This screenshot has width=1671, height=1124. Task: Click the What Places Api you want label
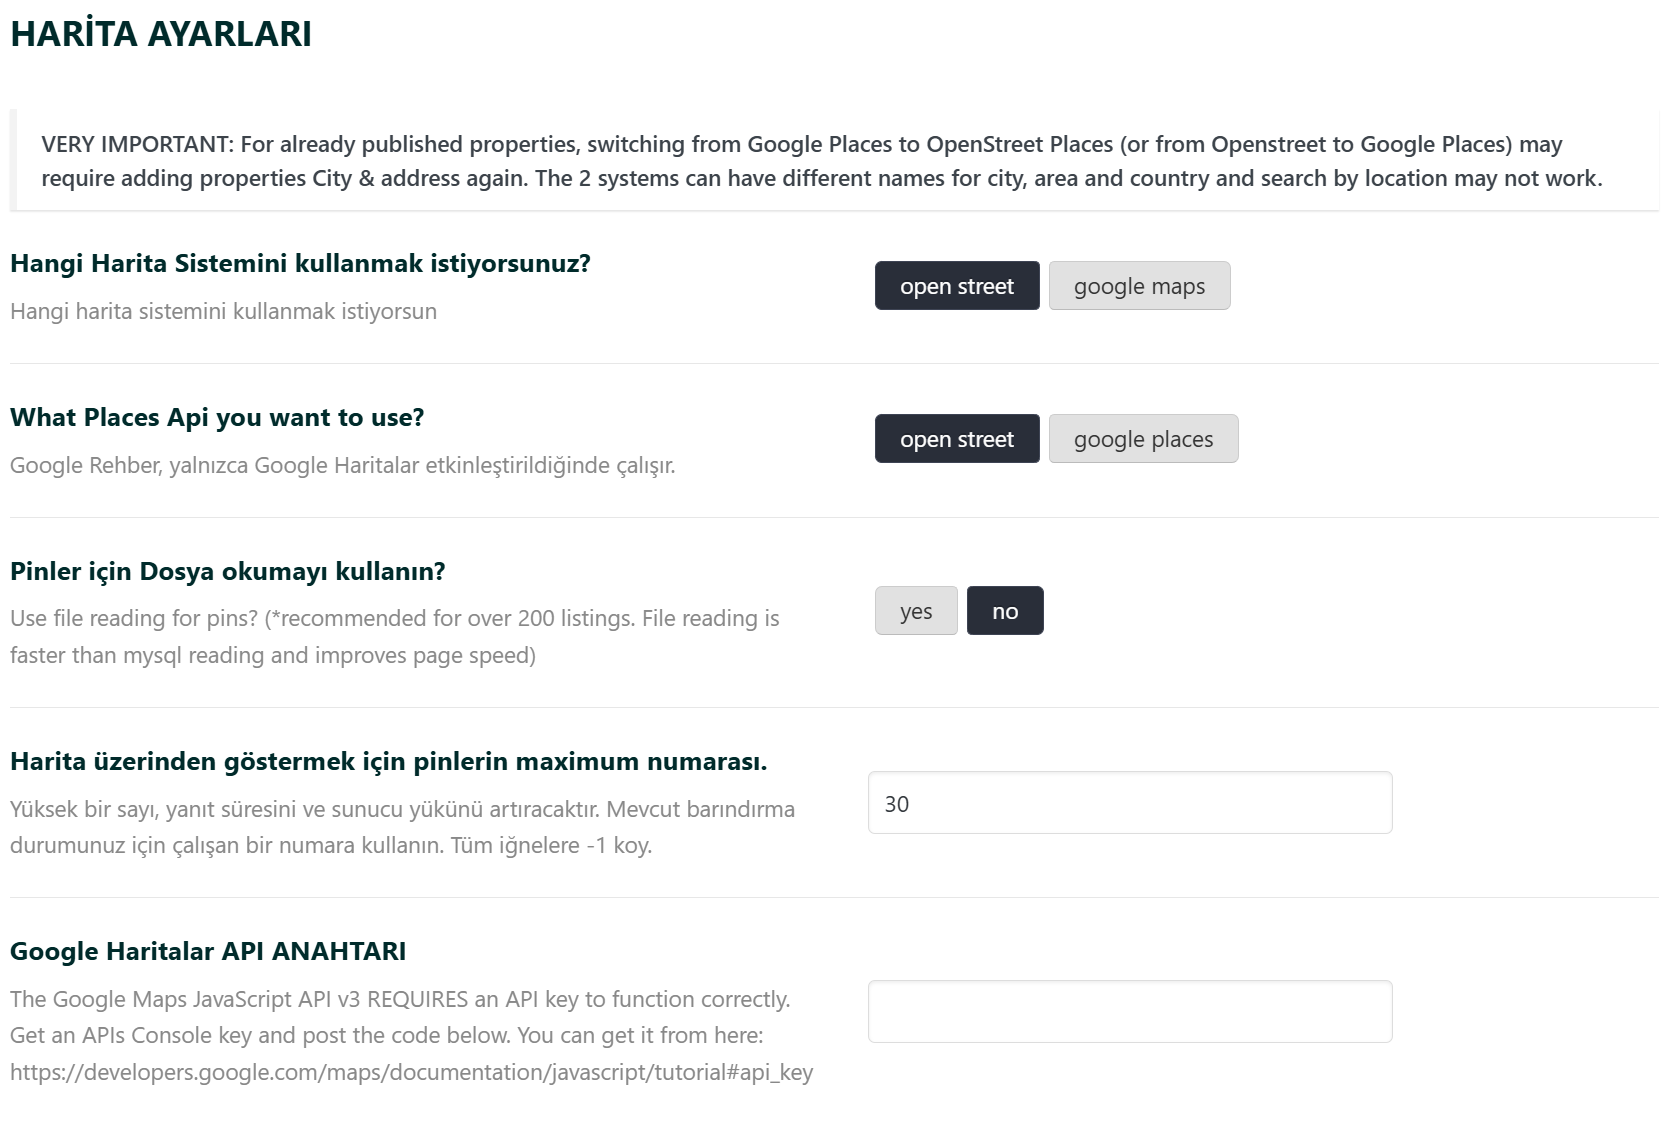pos(217,418)
